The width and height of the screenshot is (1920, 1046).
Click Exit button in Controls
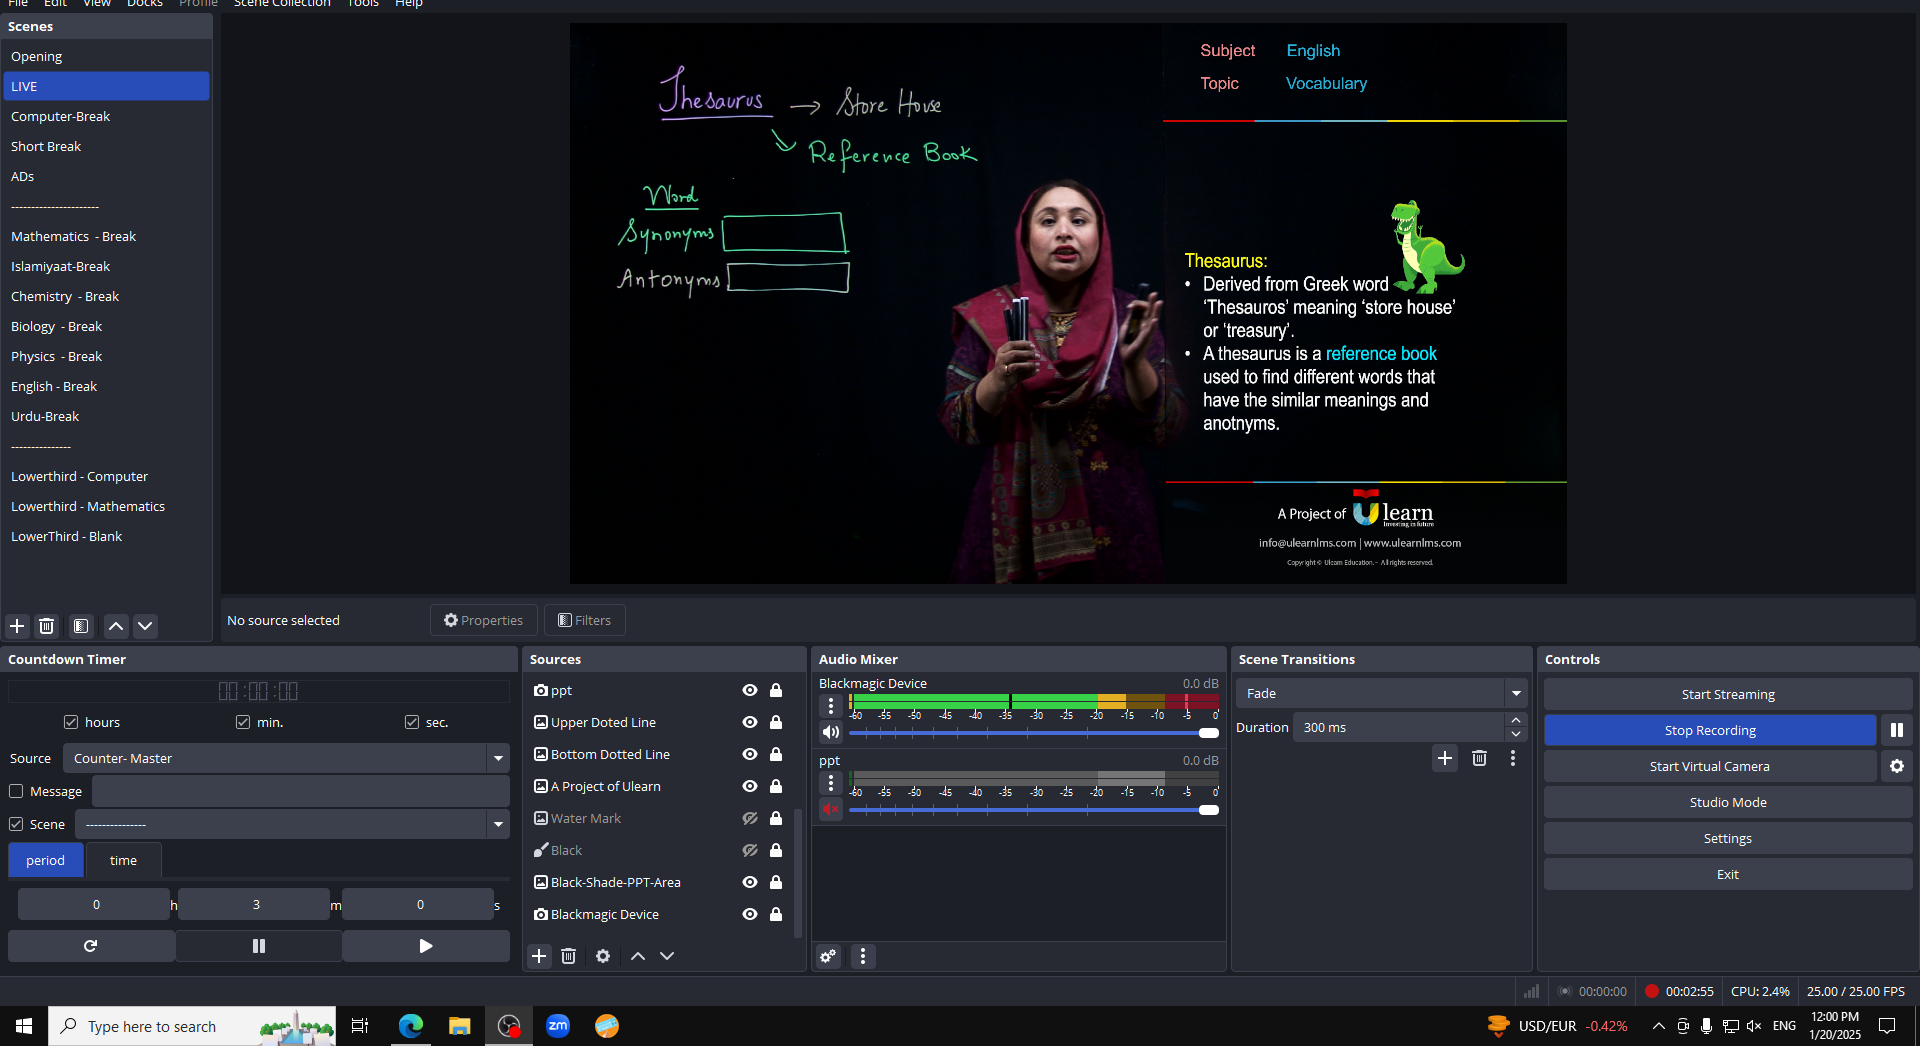1728,874
